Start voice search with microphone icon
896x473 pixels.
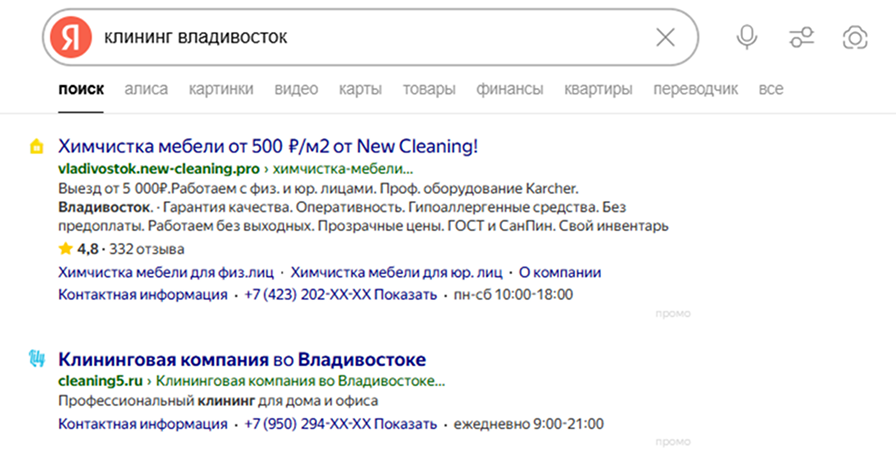point(746,38)
